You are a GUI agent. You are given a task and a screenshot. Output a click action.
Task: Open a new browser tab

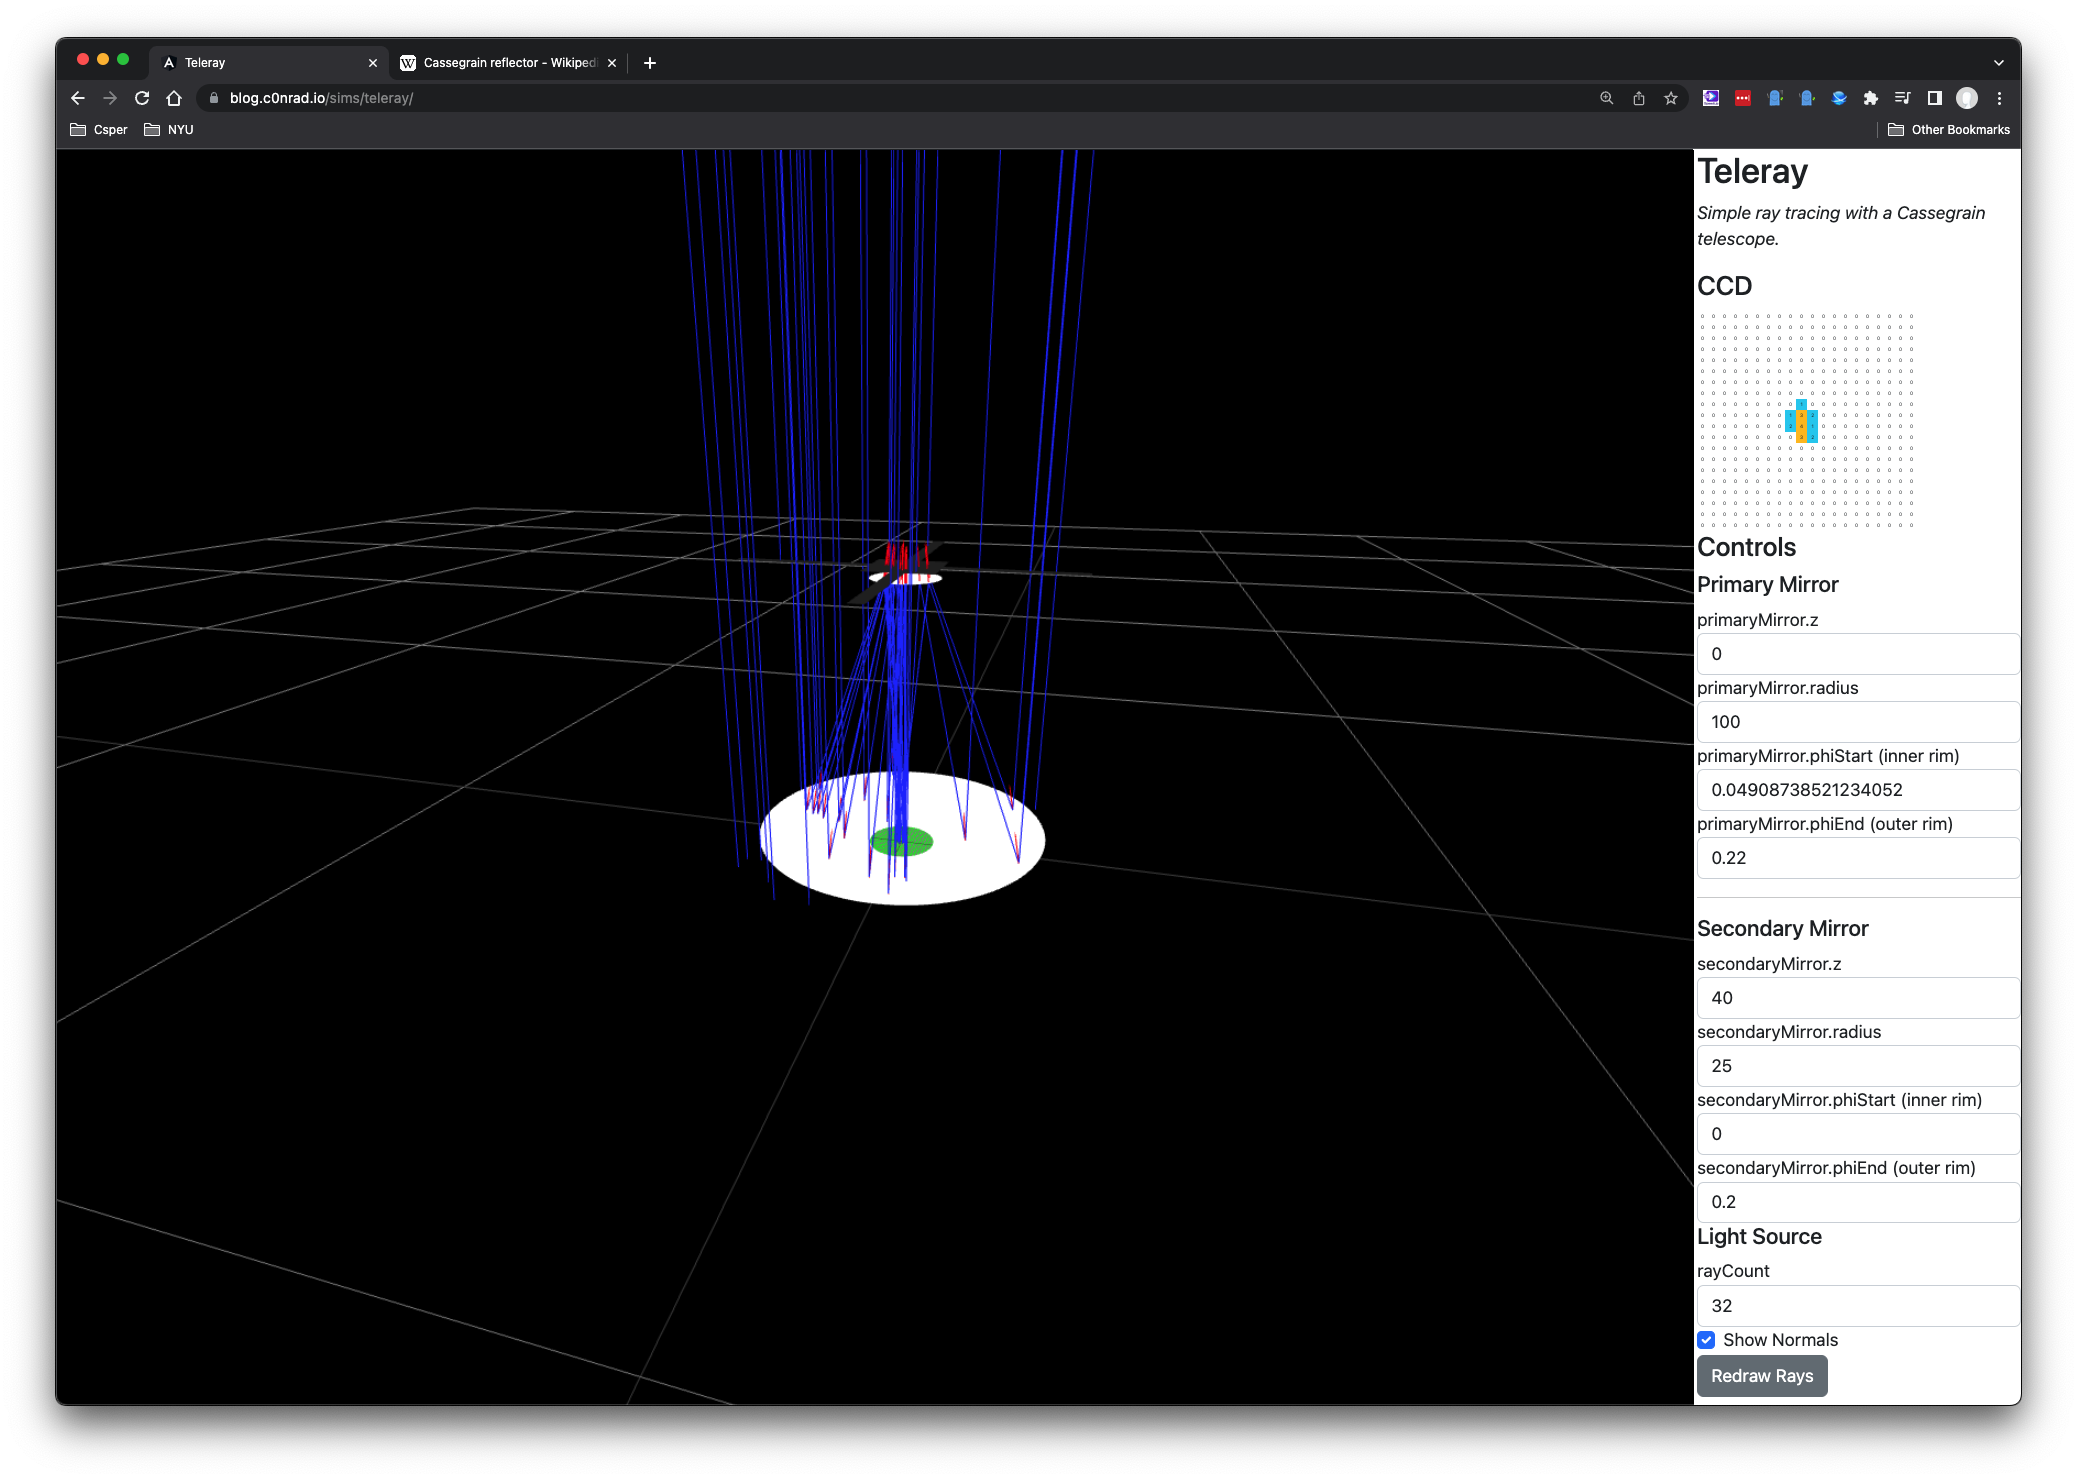click(650, 63)
